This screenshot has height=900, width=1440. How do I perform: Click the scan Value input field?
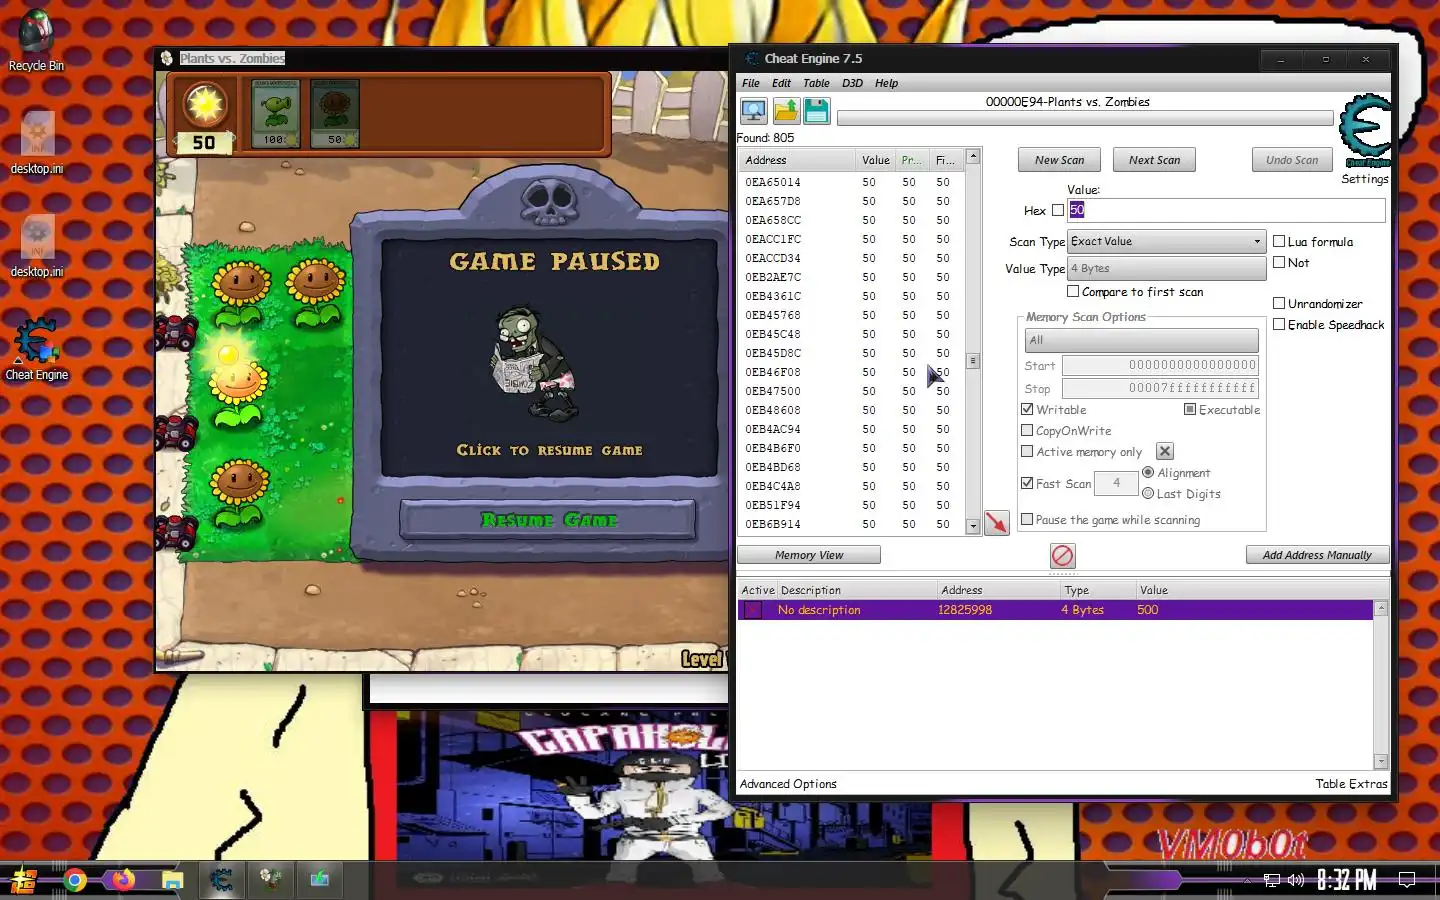(1226, 210)
